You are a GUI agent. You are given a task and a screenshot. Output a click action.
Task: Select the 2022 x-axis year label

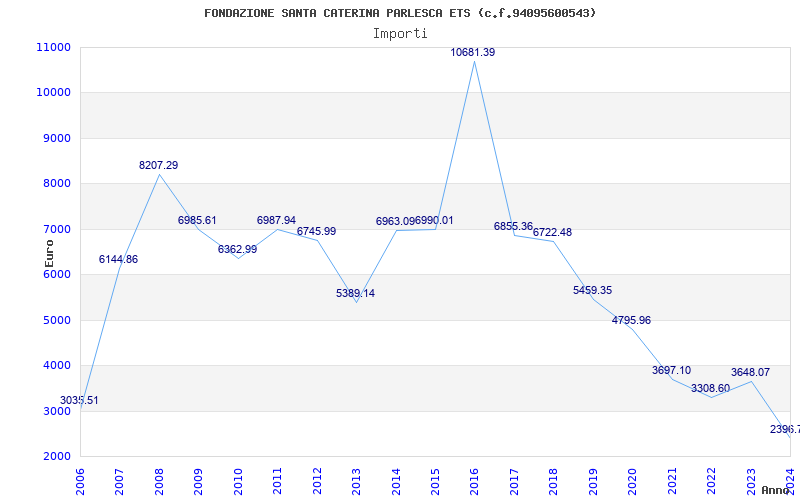[711, 482]
